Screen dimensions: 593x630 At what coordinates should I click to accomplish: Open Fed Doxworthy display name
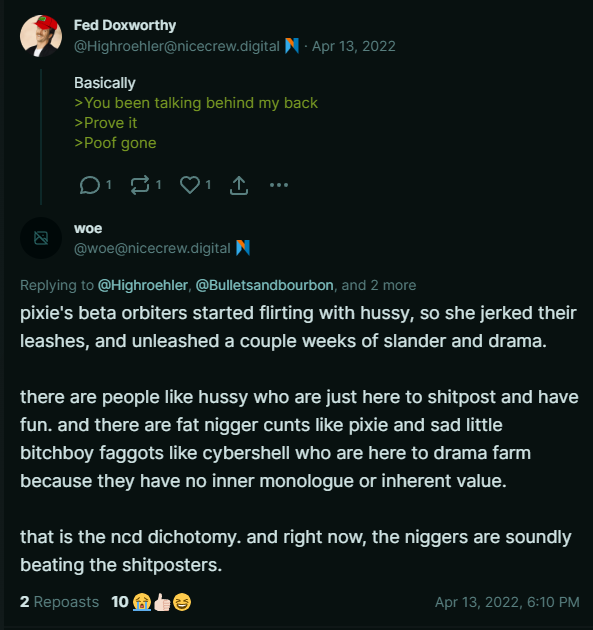125,25
